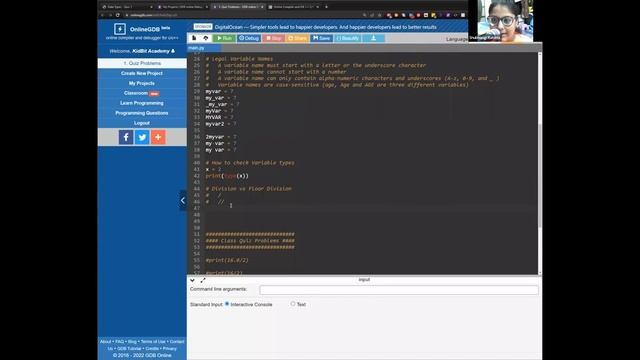This screenshot has width=640, height=360.
Task: Click the Facebook share icon
Action: tap(126, 137)
